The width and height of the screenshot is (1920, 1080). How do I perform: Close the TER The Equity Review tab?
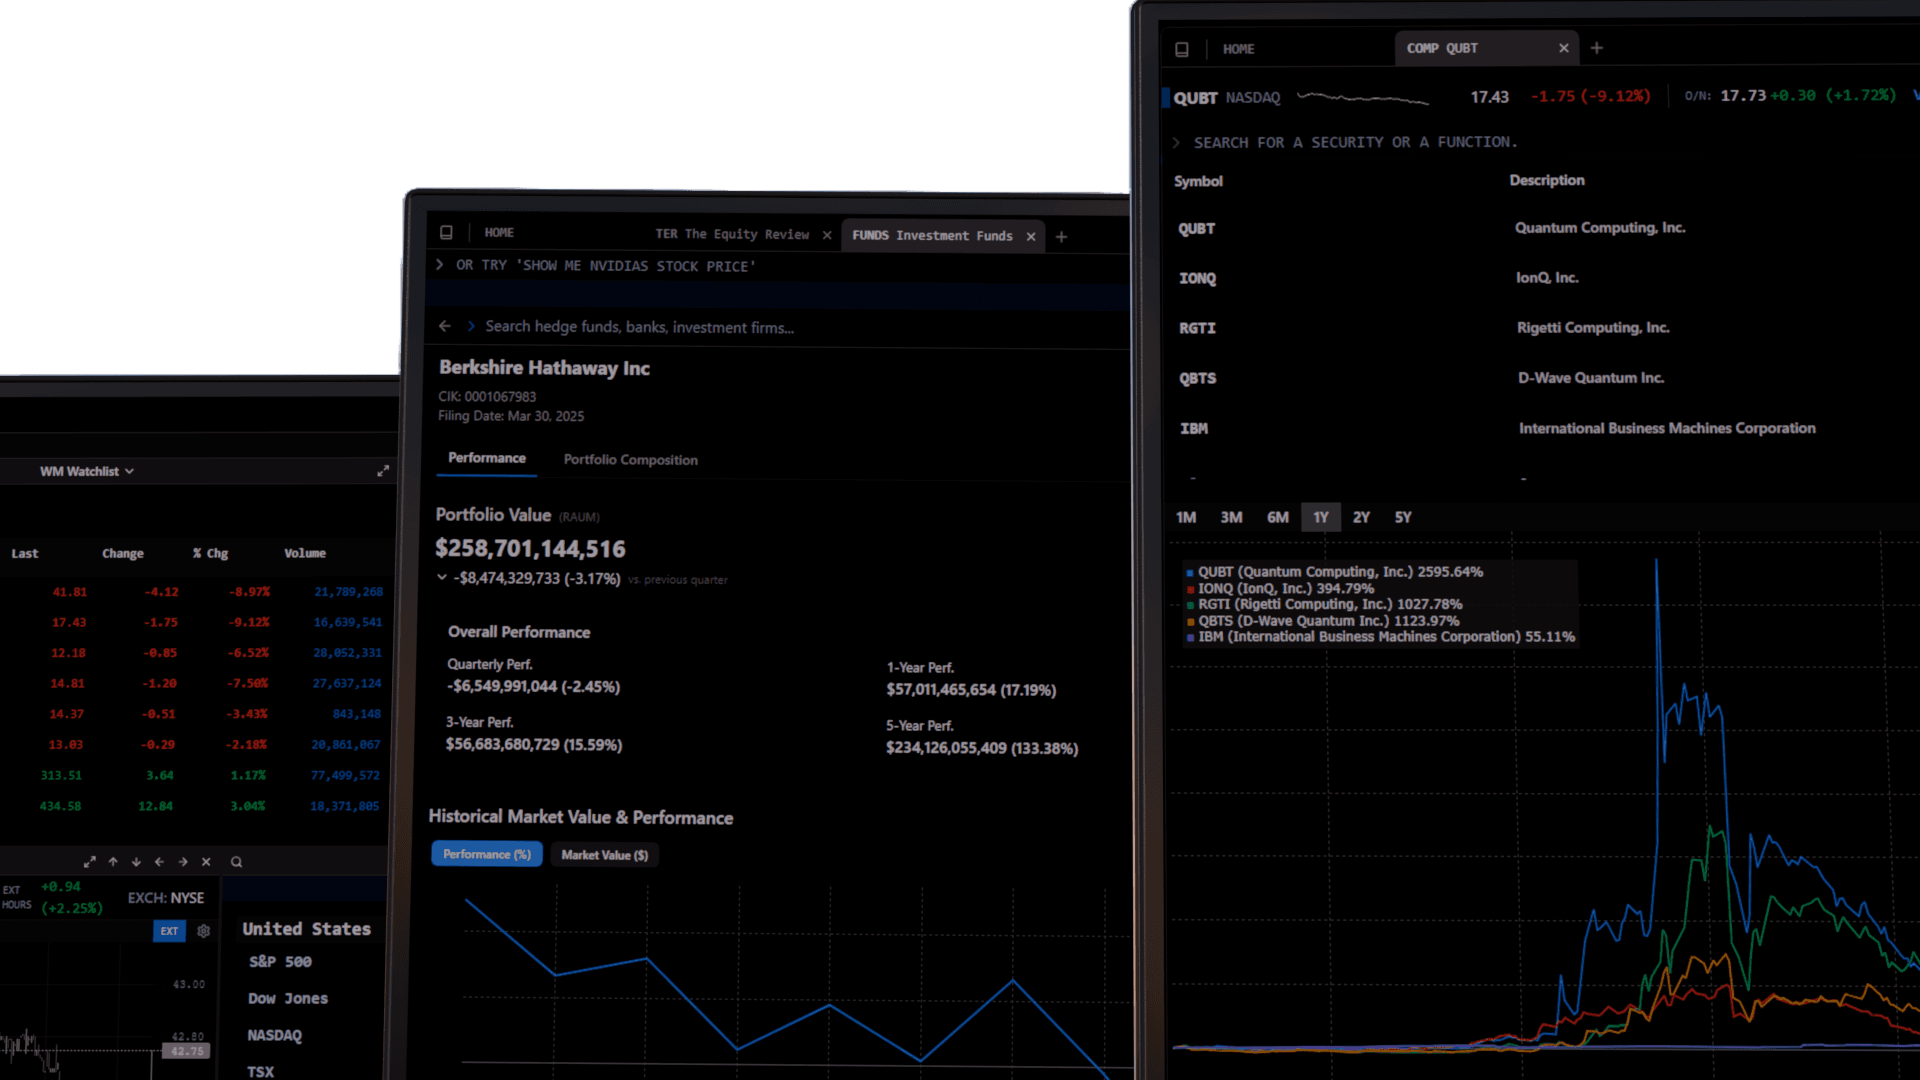tap(827, 236)
